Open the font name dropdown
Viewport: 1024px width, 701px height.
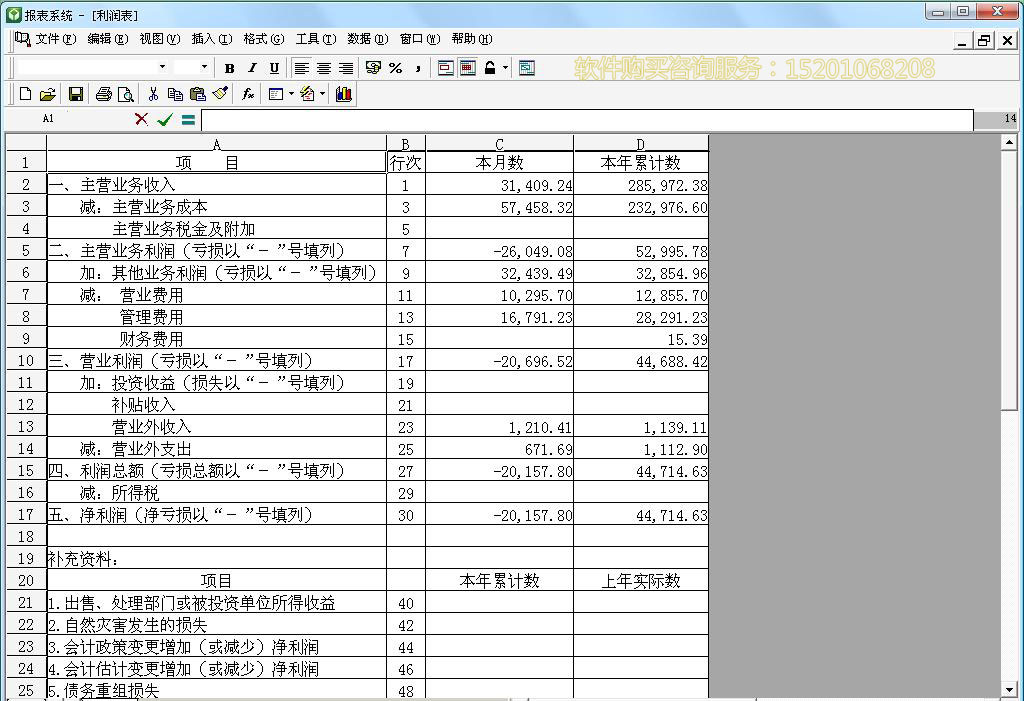pyautogui.click(x=163, y=68)
